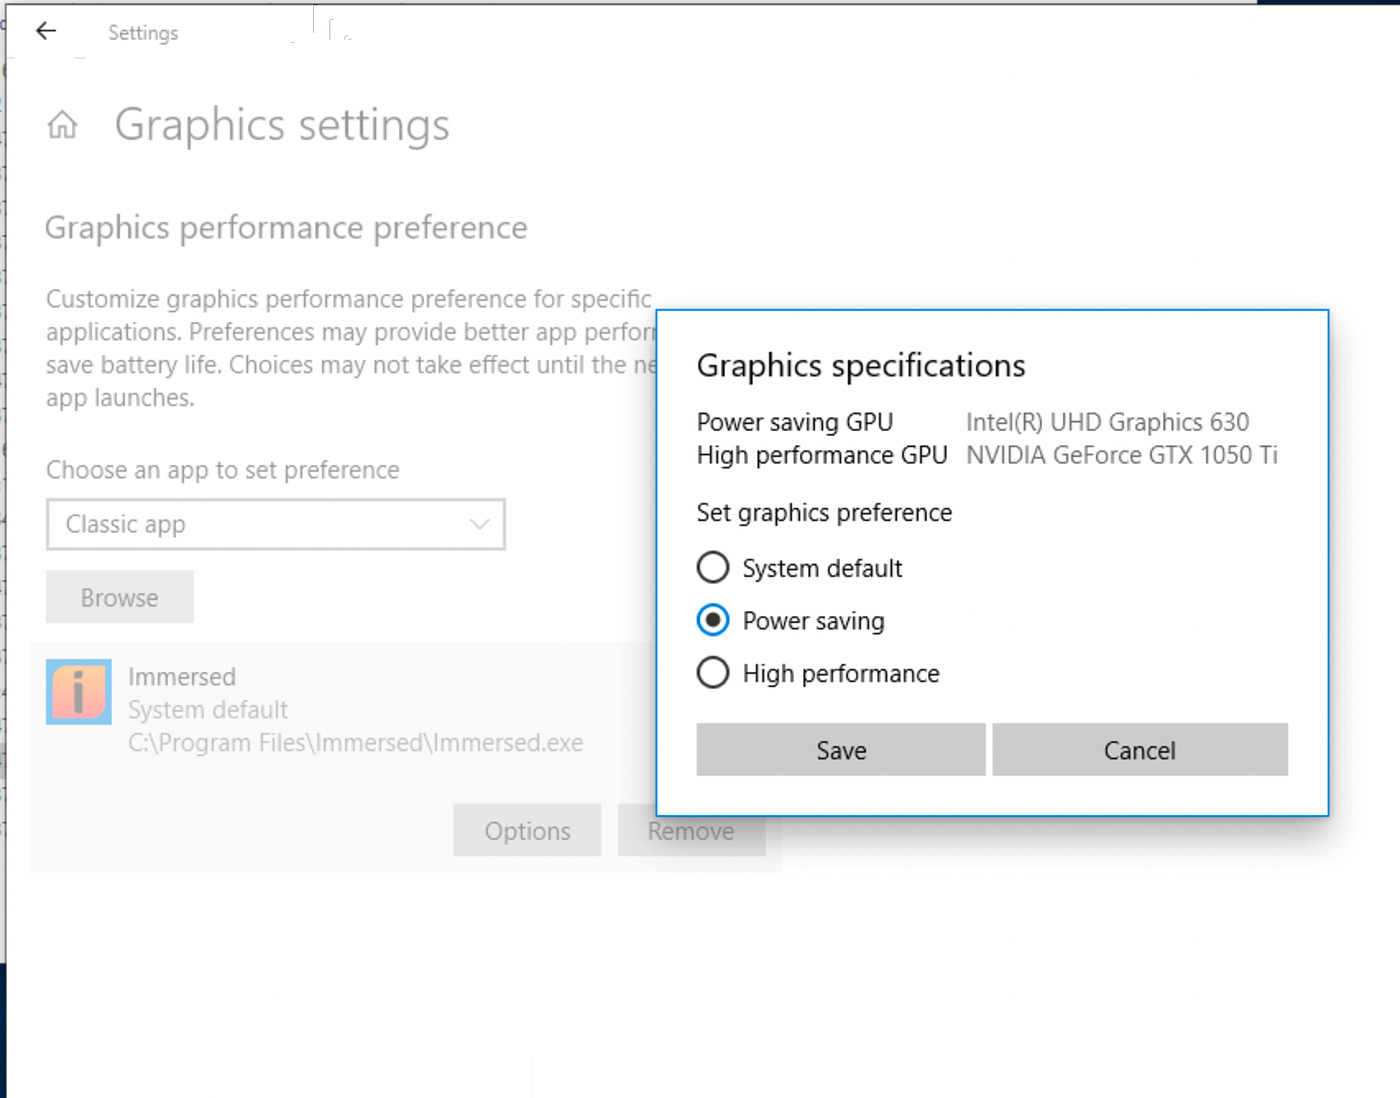Select High performance graphics preference
The width and height of the screenshot is (1400, 1098).
713,673
